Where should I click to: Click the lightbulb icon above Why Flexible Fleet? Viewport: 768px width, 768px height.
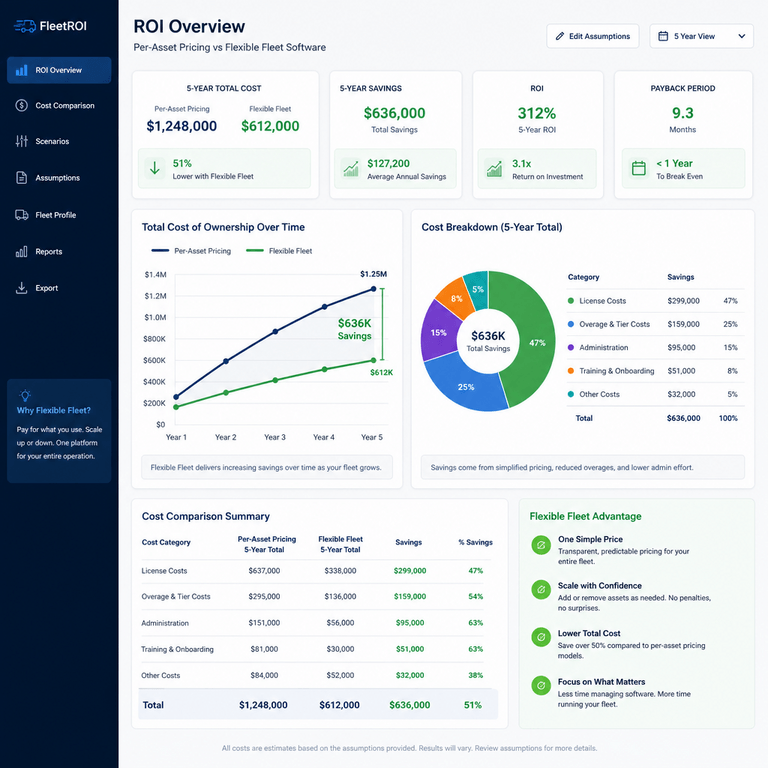25,395
